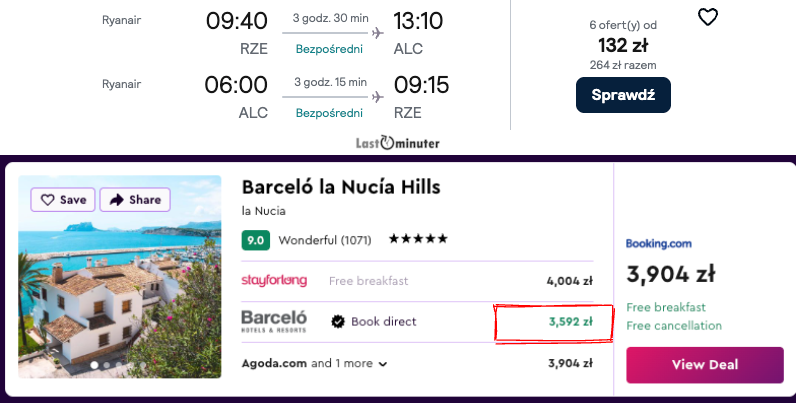Click the 09:40 RZE departure flight time

point(236,21)
